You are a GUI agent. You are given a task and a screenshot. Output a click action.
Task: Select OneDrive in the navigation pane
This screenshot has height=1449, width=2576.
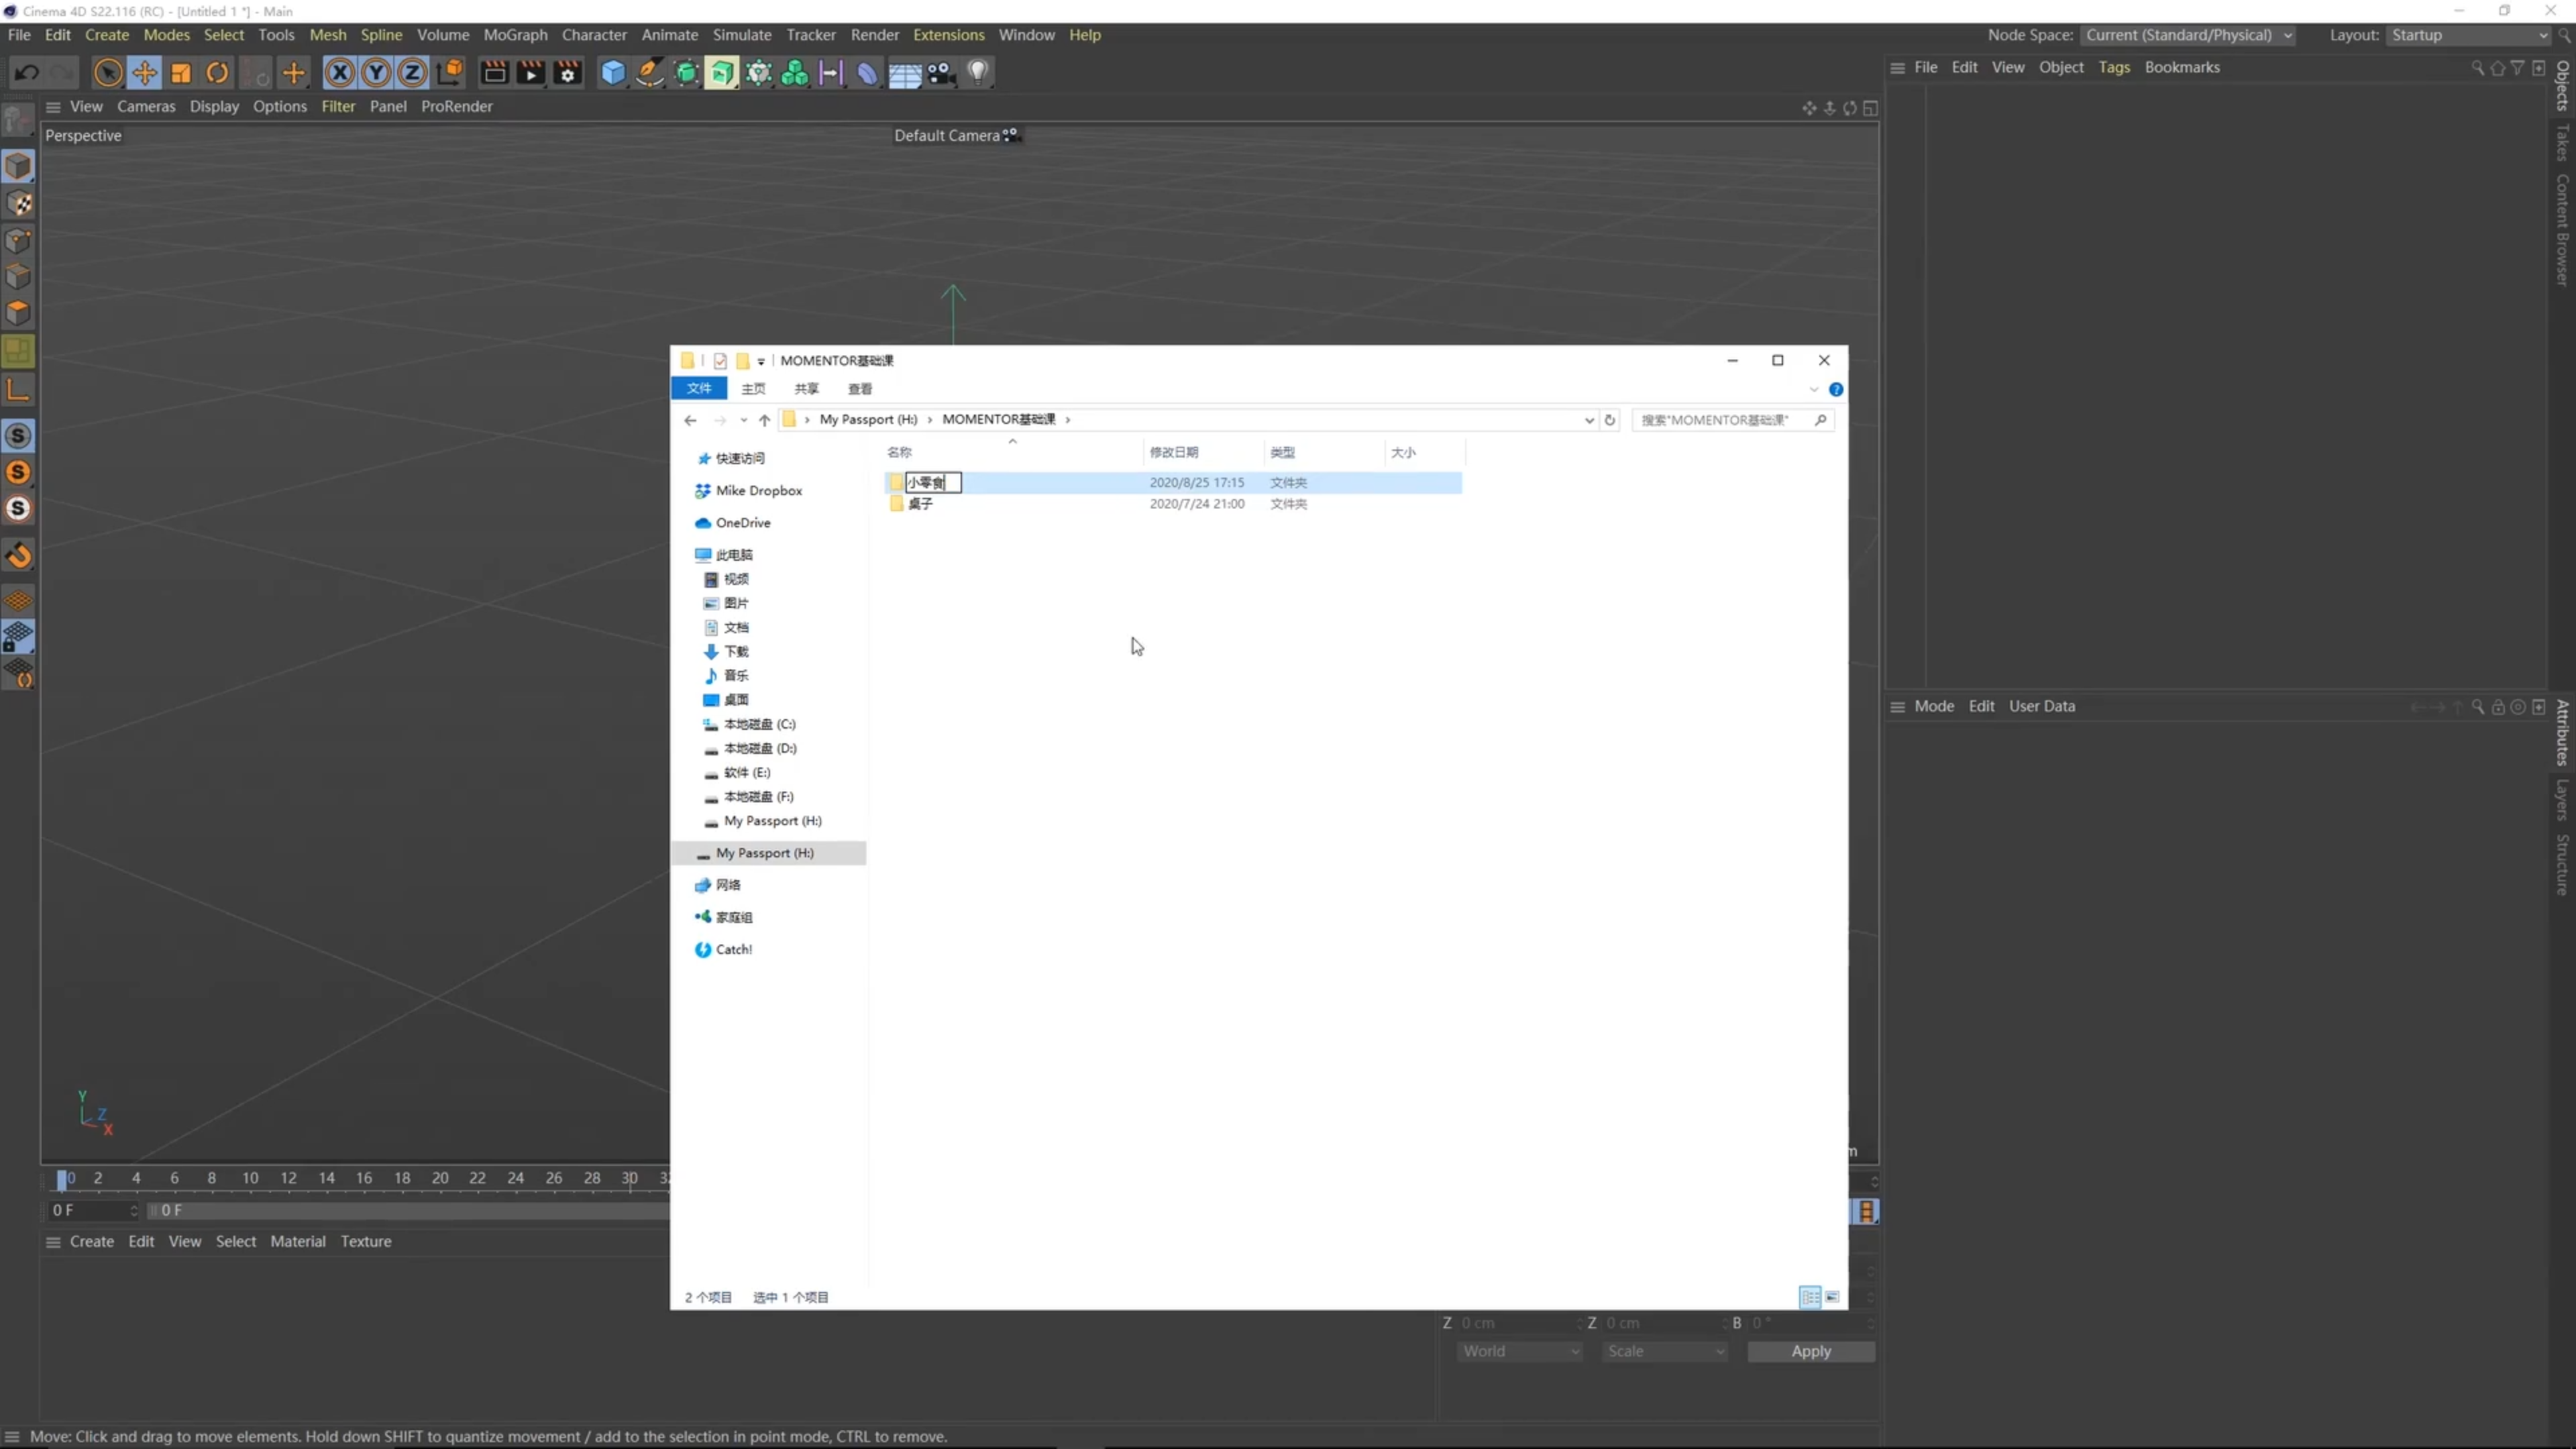click(743, 523)
